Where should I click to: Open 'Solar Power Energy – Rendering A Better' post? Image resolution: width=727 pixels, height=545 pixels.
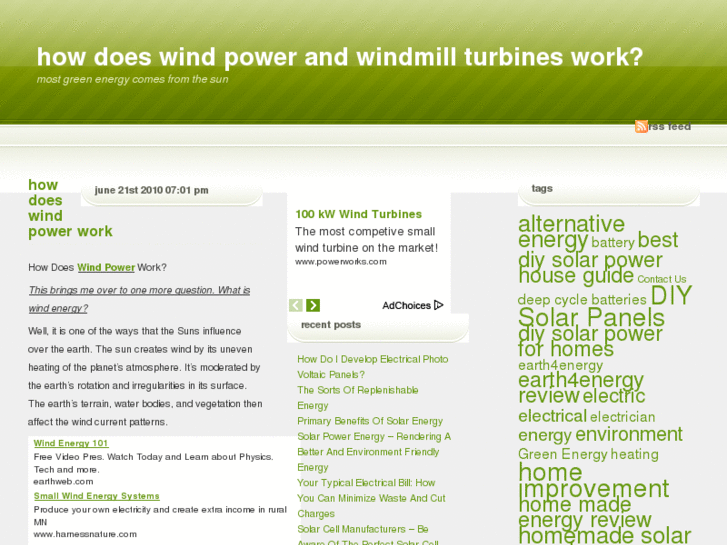(374, 452)
